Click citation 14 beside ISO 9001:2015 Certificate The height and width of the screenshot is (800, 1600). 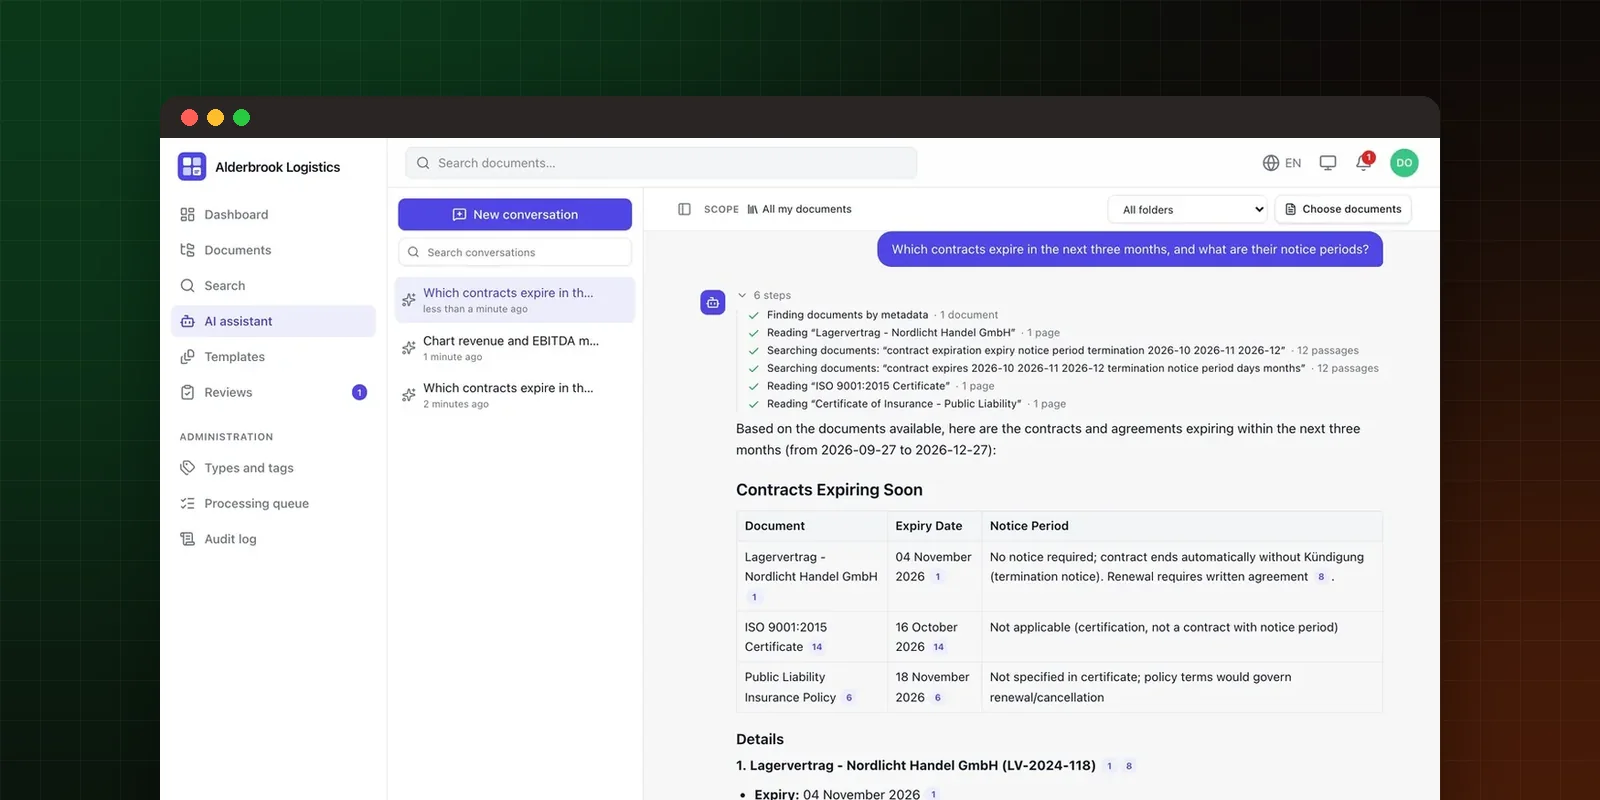pos(817,647)
